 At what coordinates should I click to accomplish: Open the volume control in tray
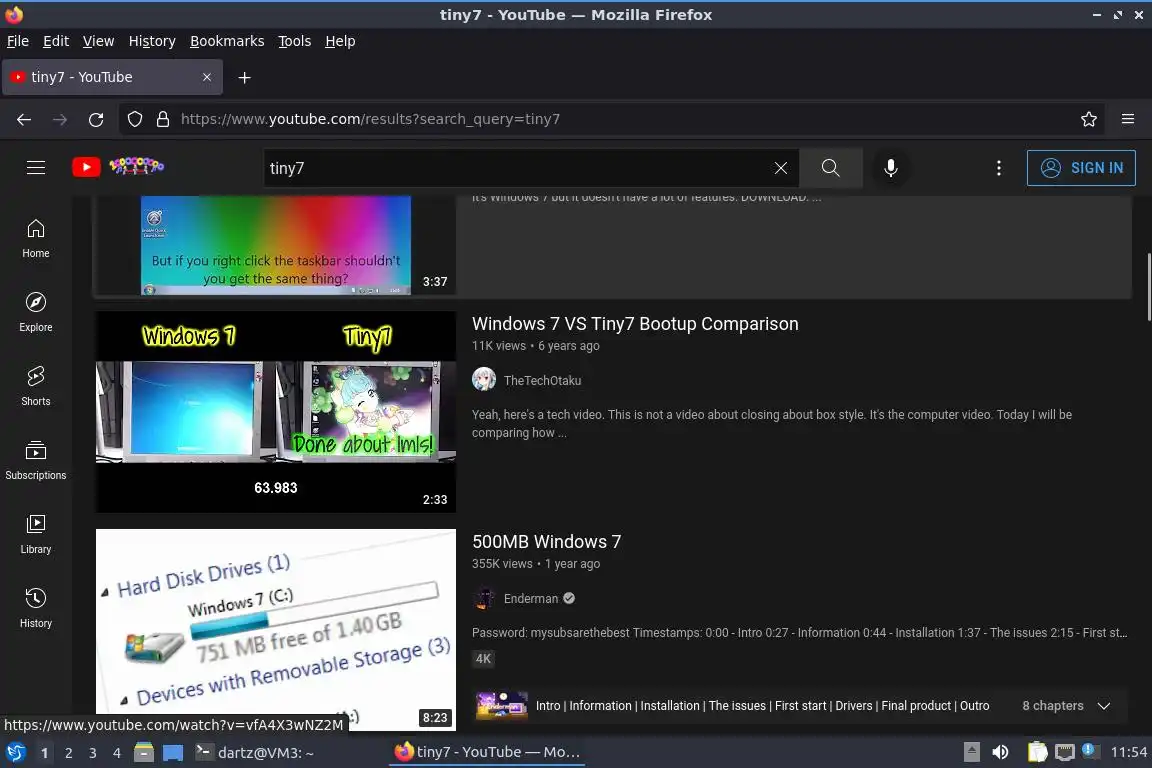1000,752
